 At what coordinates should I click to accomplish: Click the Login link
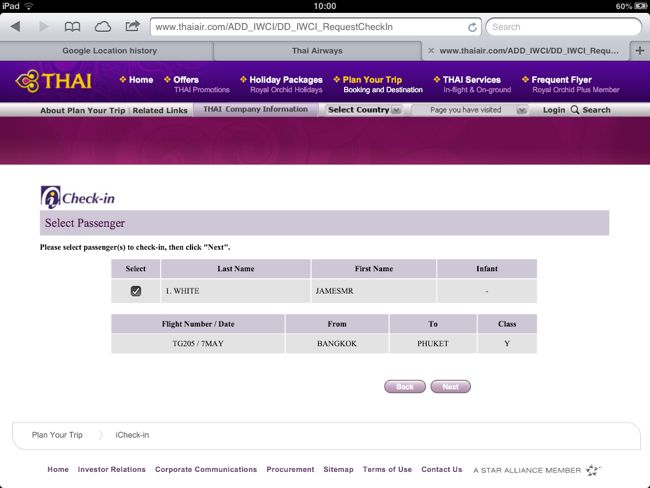point(554,110)
